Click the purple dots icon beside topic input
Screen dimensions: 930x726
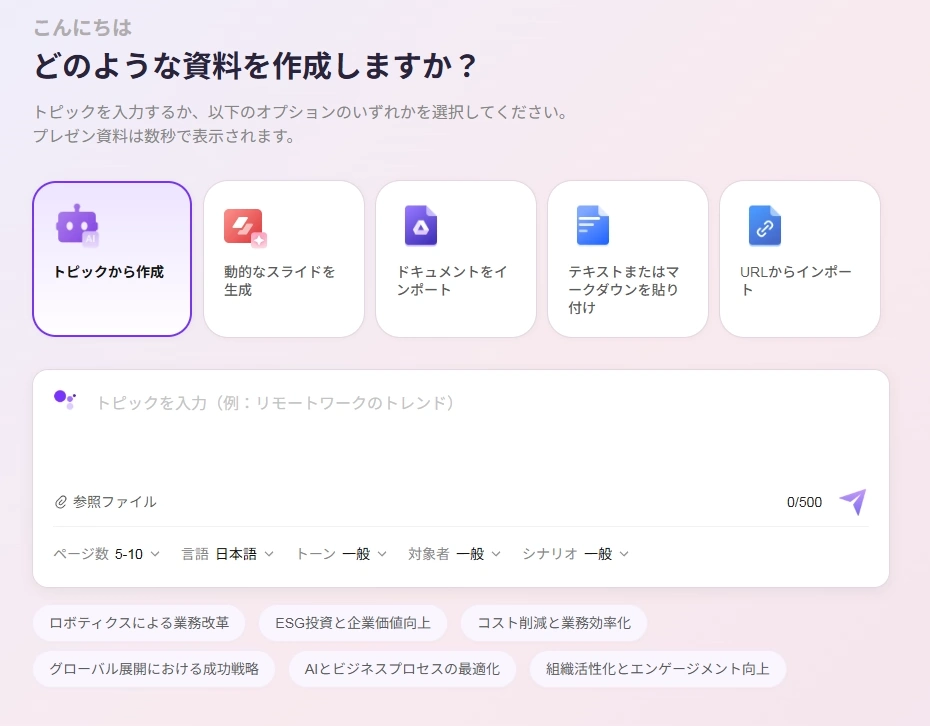tap(65, 400)
